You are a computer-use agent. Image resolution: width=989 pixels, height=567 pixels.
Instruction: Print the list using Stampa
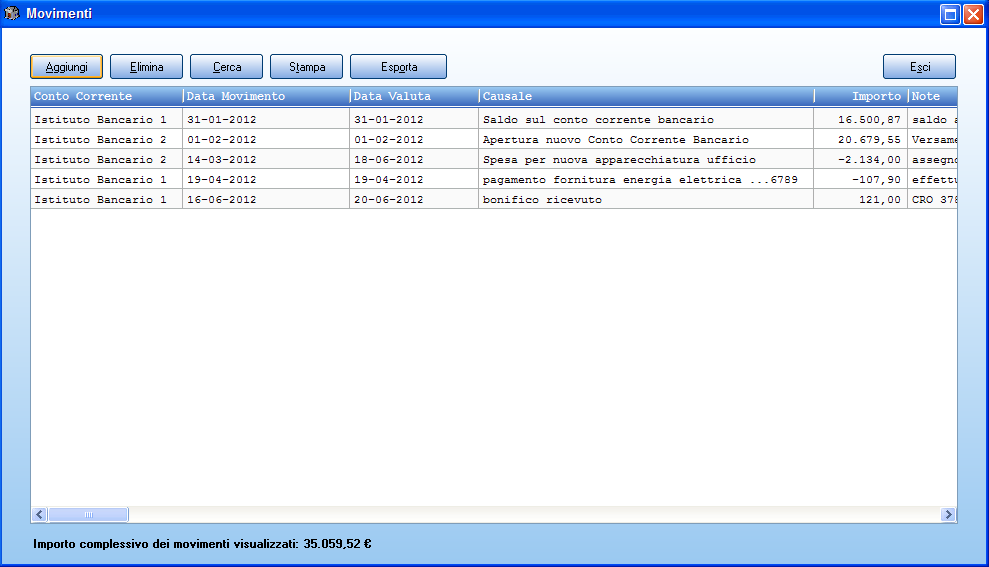(x=307, y=66)
